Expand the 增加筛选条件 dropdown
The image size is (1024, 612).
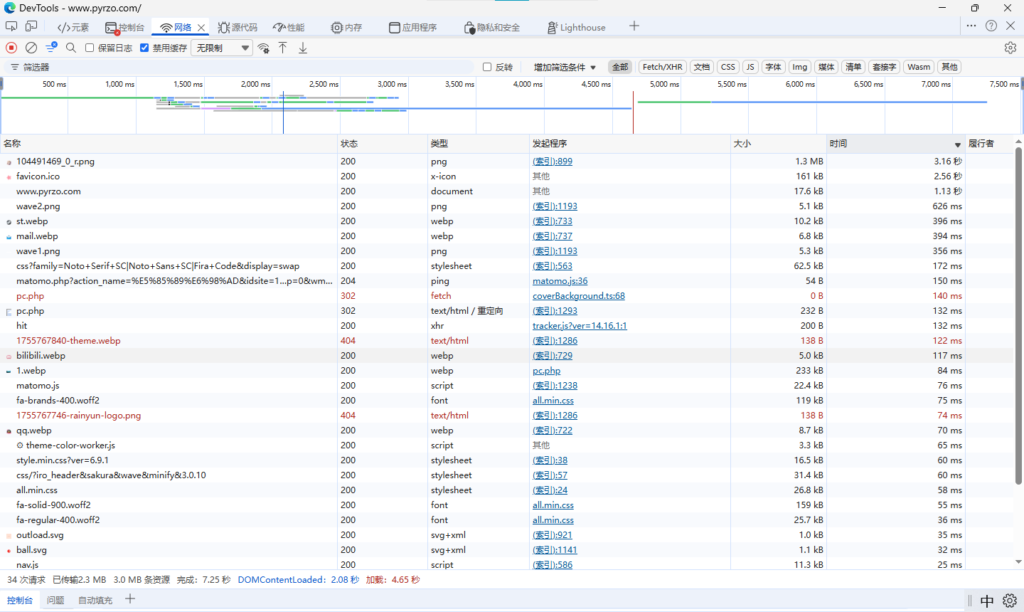[x=565, y=67]
